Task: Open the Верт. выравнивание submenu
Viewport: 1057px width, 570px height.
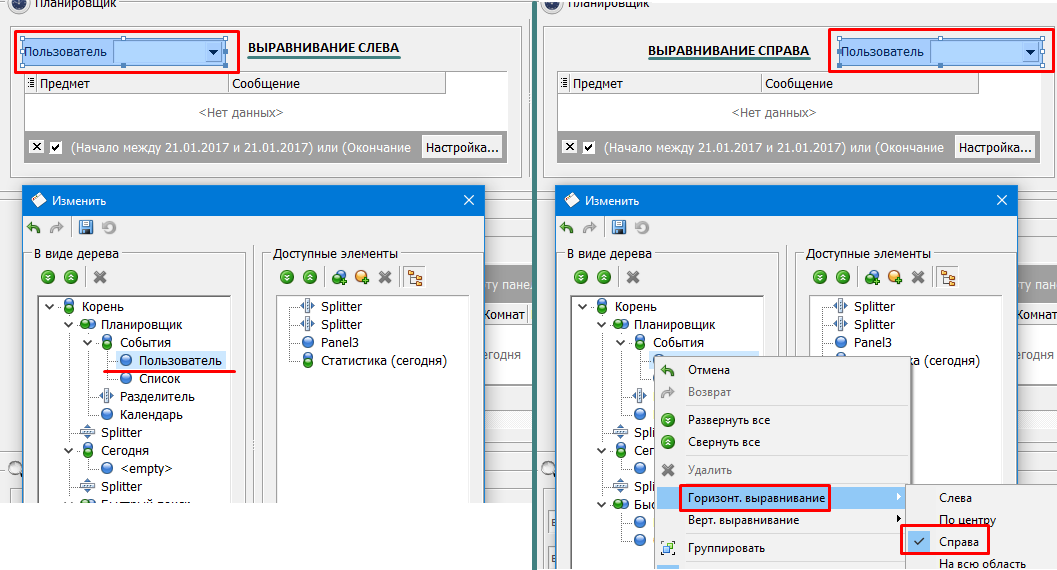Action: (x=743, y=520)
